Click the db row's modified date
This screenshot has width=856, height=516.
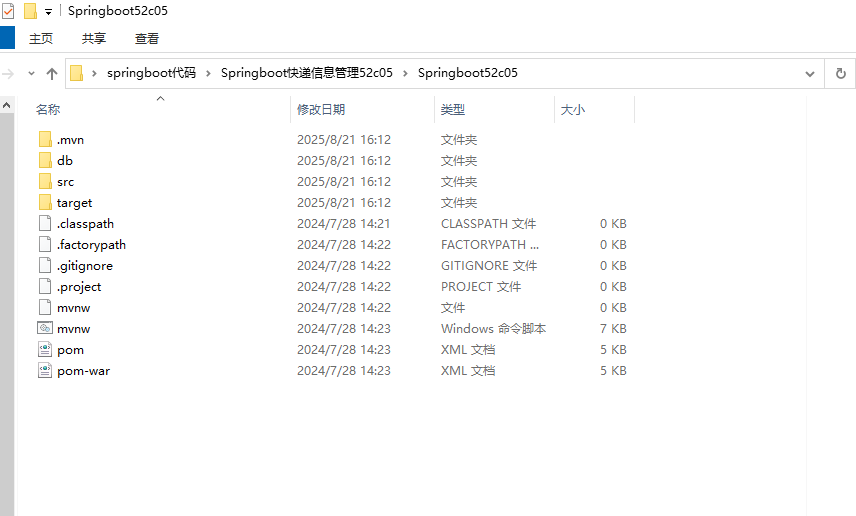[x=344, y=161]
